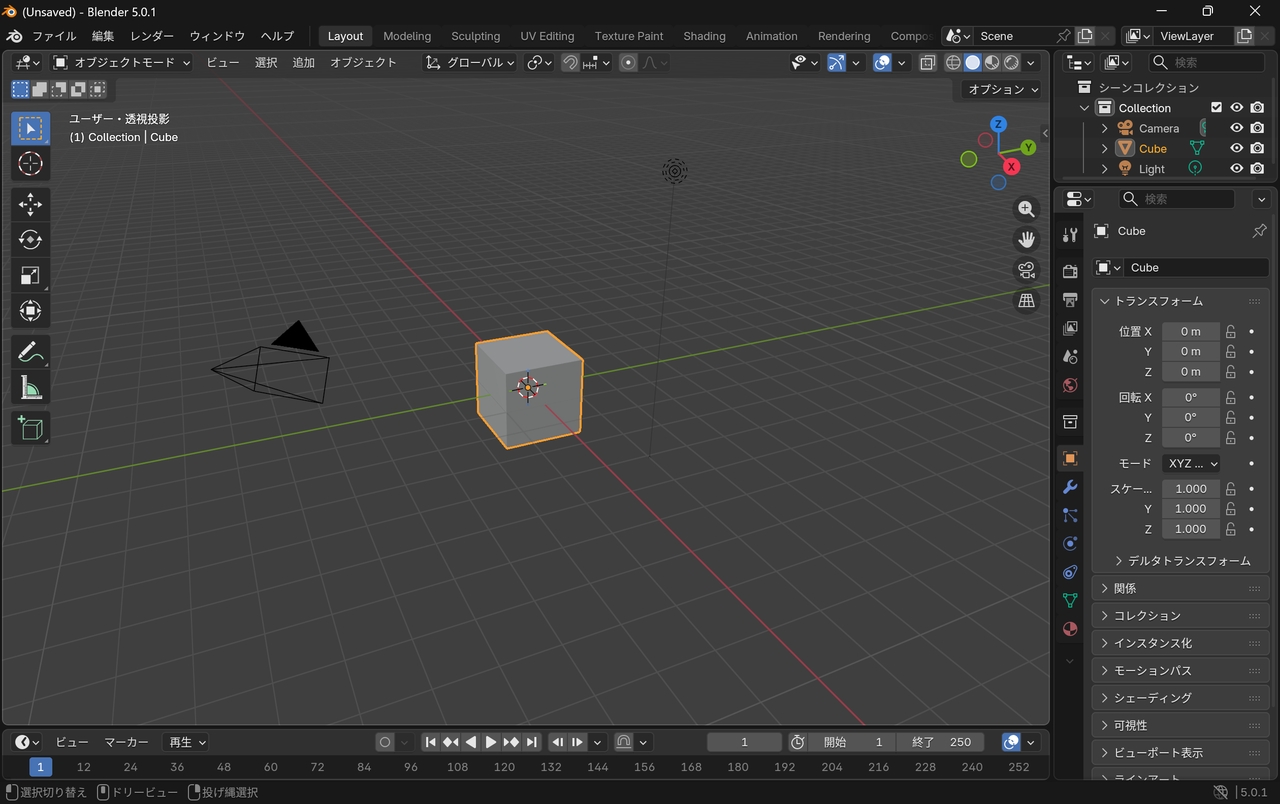1280x804 pixels.
Task: Disable render visibility for the Cube
Action: click(x=1257, y=148)
